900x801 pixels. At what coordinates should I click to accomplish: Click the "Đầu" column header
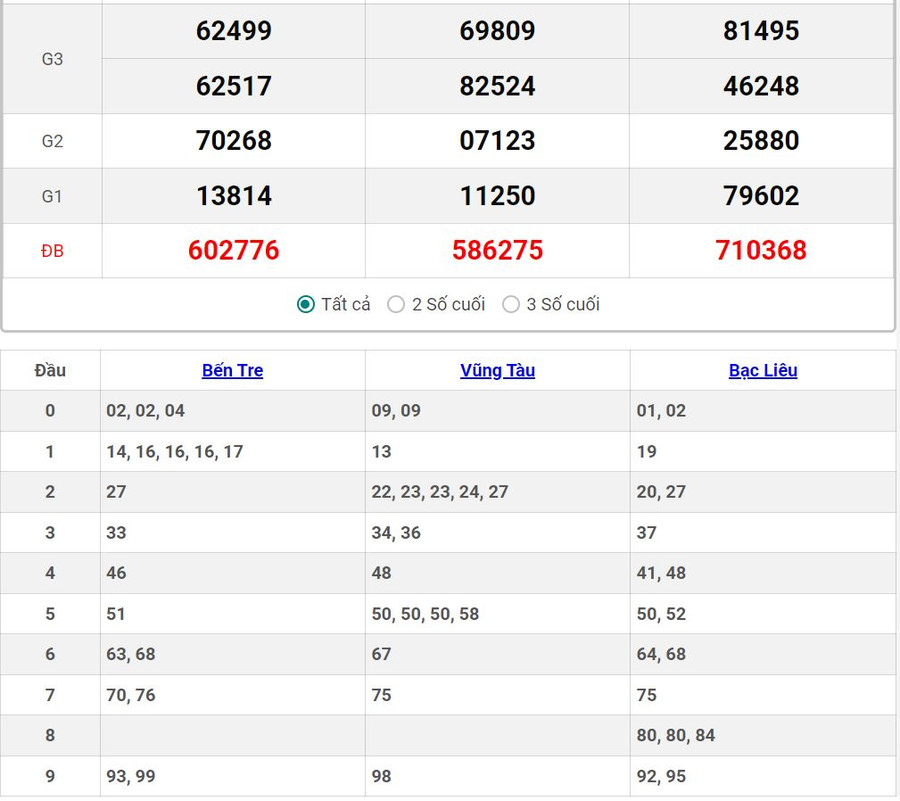(x=50, y=370)
